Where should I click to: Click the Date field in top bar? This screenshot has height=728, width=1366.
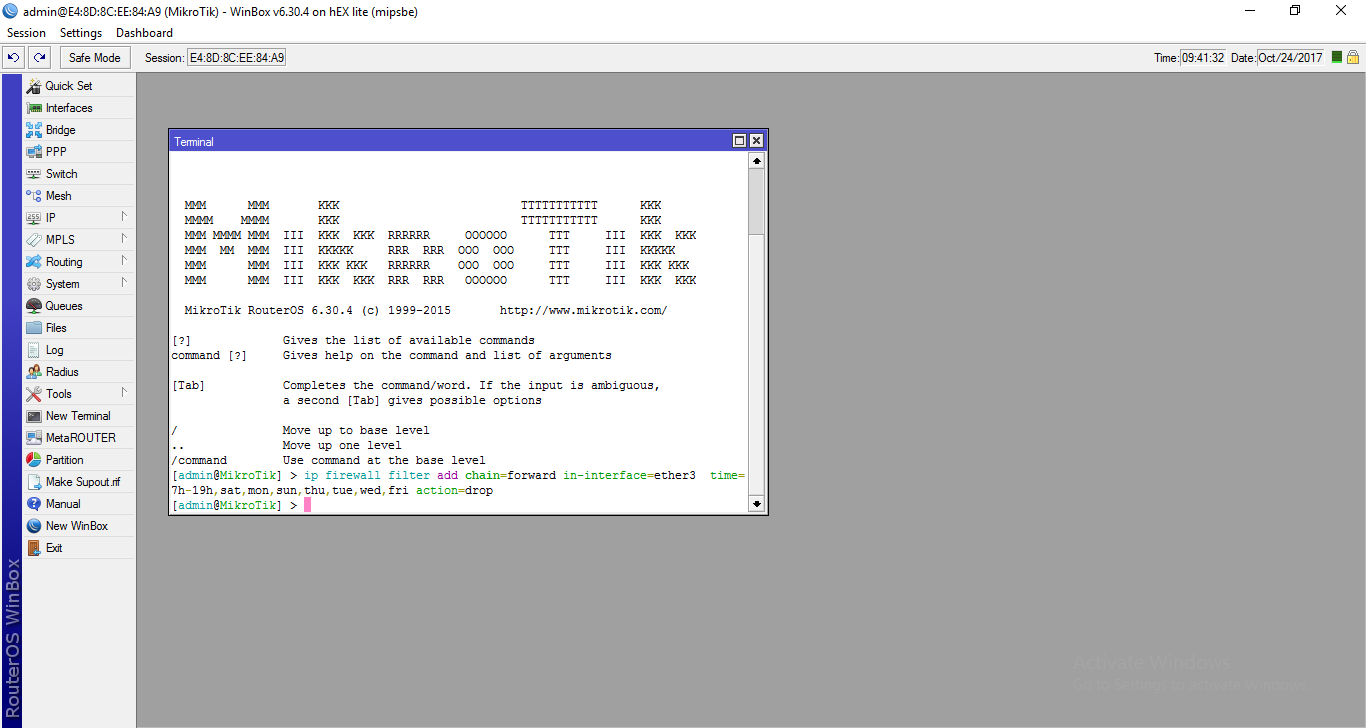pyautogui.click(x=1291, y=58)
